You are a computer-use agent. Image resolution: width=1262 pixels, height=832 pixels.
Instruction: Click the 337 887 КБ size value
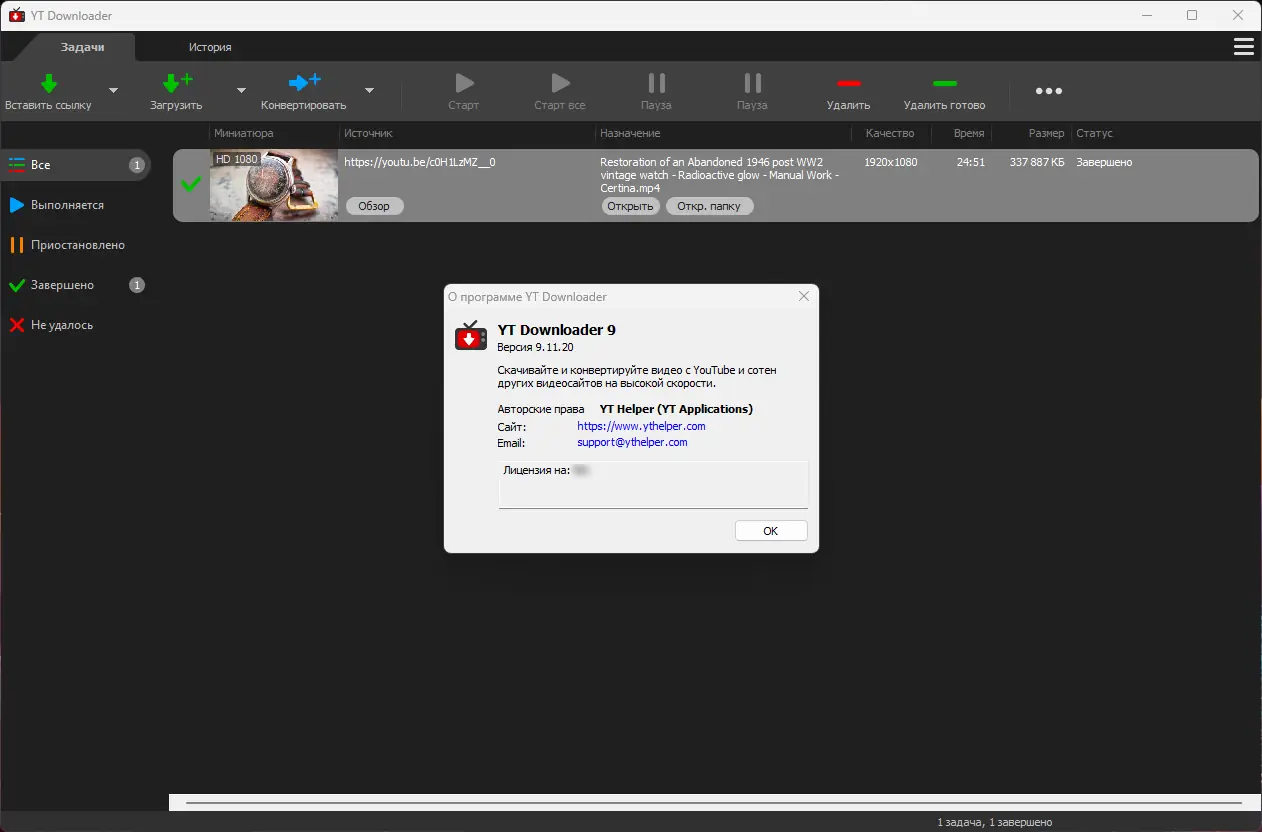pyautogui.click(x=1037, y=162)
